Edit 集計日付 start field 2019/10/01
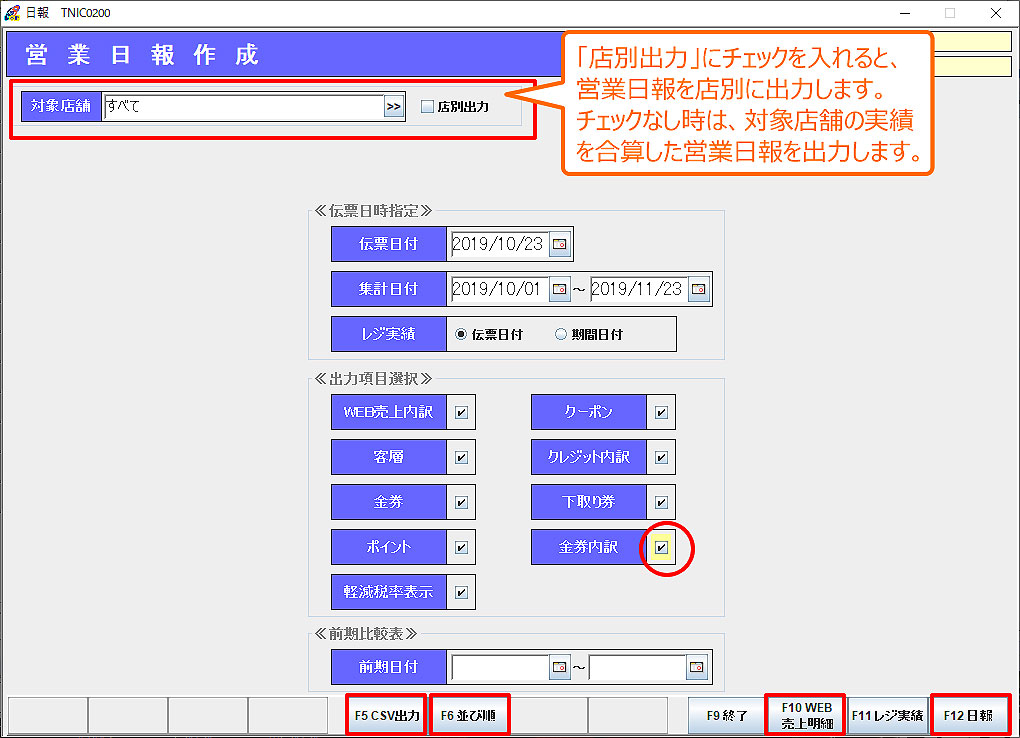The height and width of the screenshot is (738, 1020). pos(500,289)
